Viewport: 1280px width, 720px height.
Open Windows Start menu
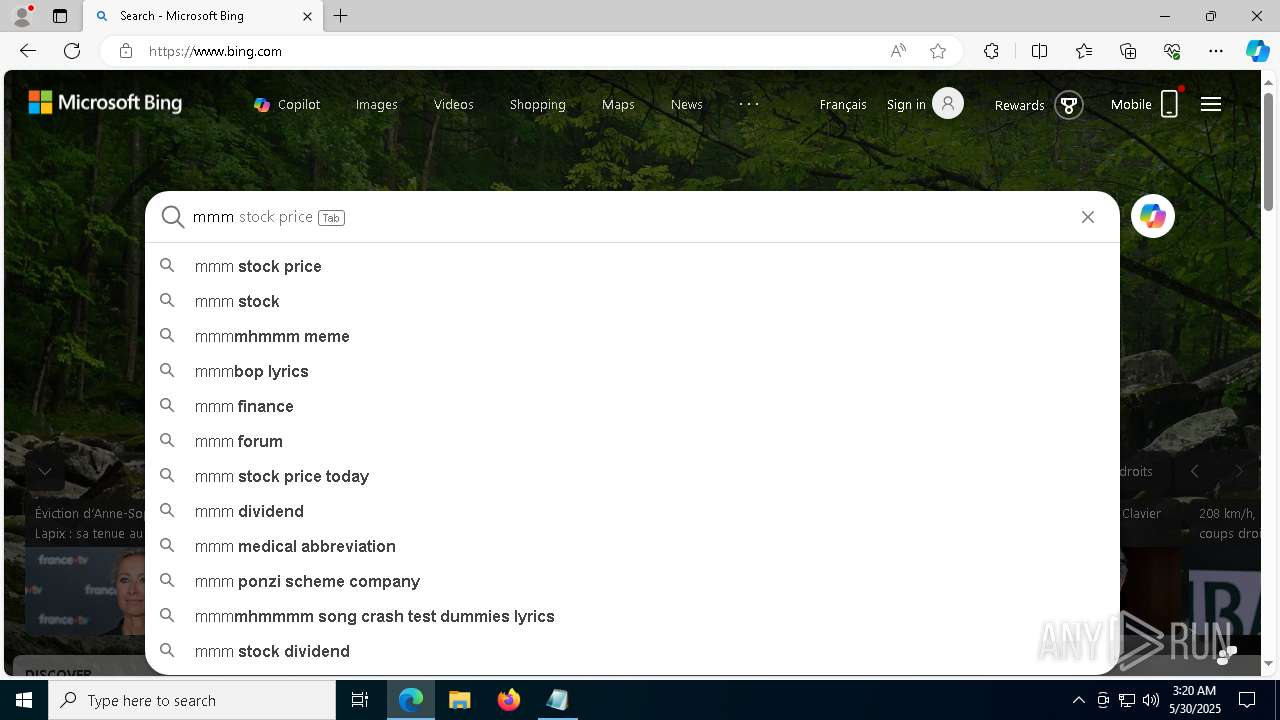[x=24, y=700]
